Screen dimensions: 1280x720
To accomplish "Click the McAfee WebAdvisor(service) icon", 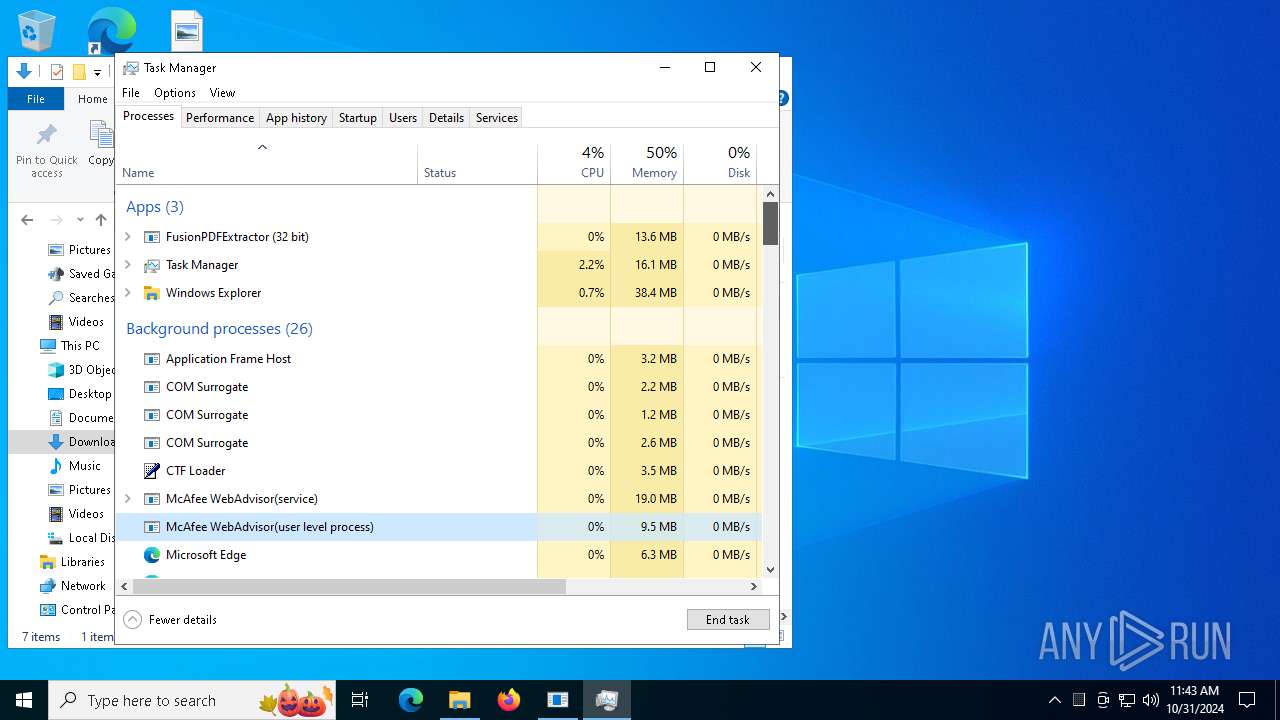I will 152,499.
